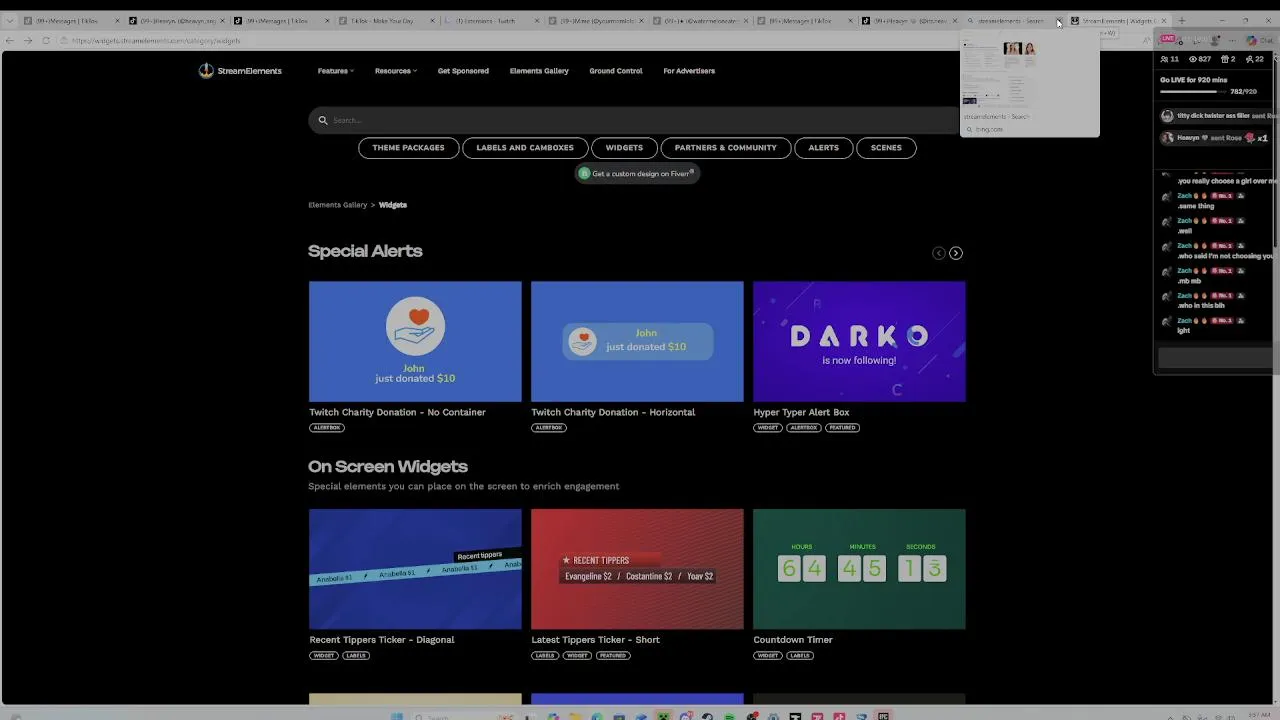Click Twitch Charity Donation - No Container title
Image resolution: width=1280 pixels, height=720 pixels.
click(x=397, y=412)
